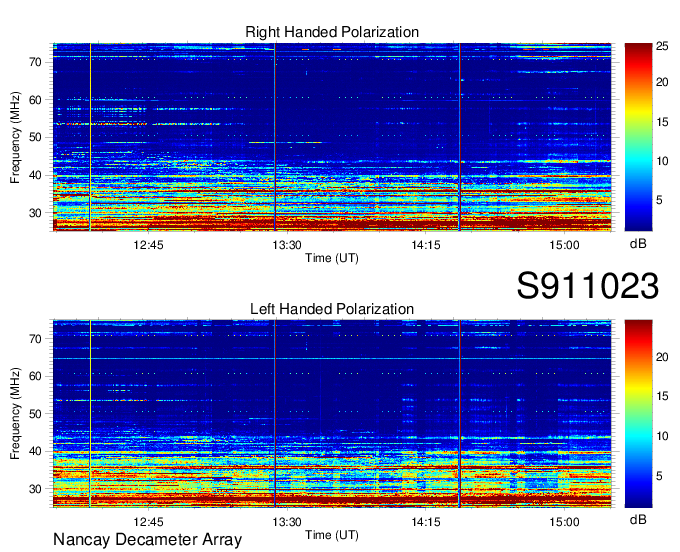680x552 pixels.
Task: Click the yellow vertical marker line in top spectrogram
Action: 90,137
